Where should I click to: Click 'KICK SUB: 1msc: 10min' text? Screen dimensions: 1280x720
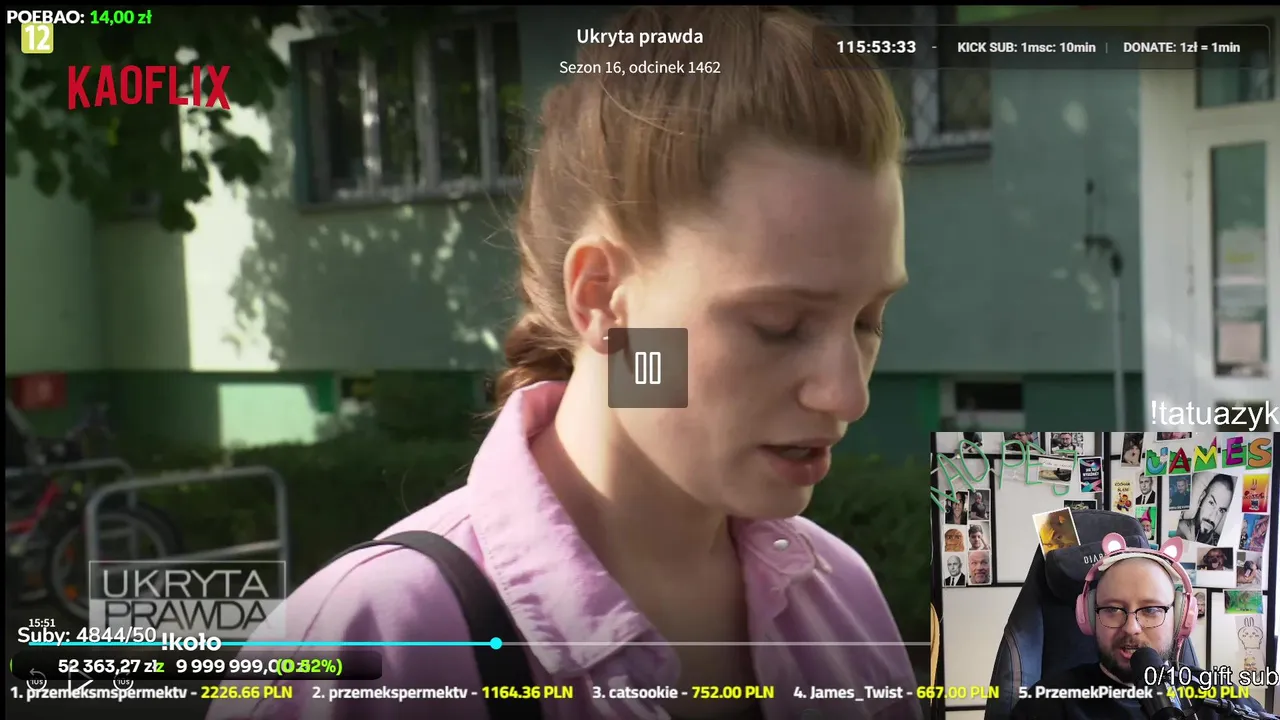pyautogui.click(x=1026, y=47)
